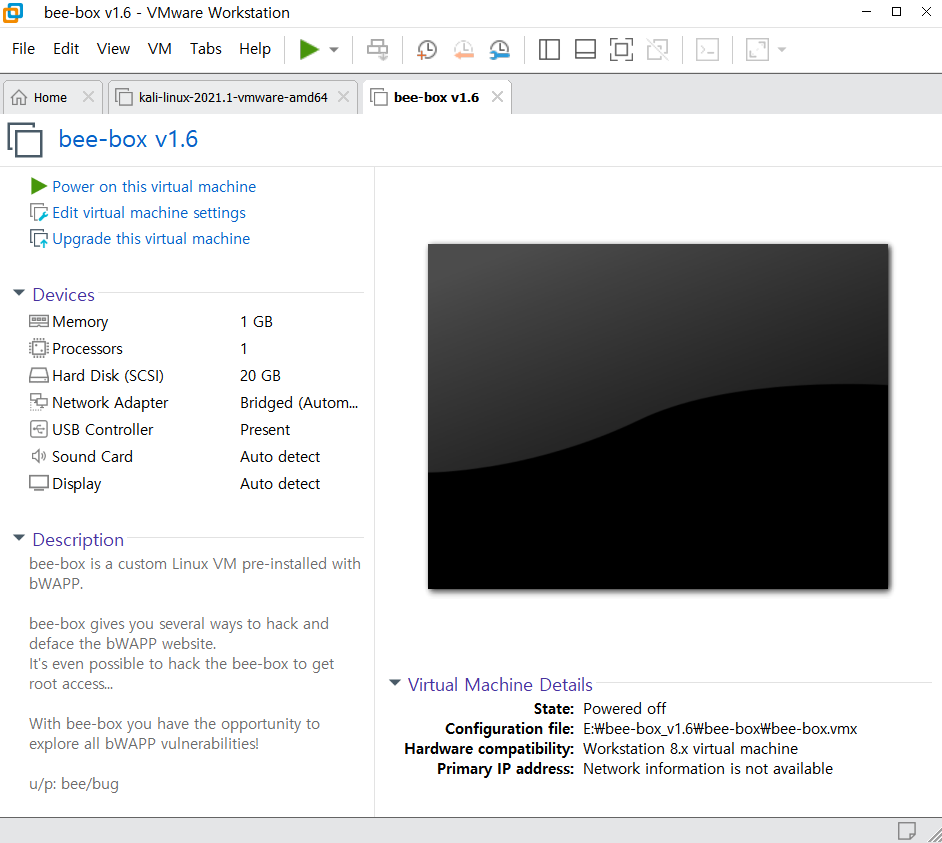The height and width of the screenshot is (843, 942).
Task: Select the Sound Card device
Action: pos(195,457)
